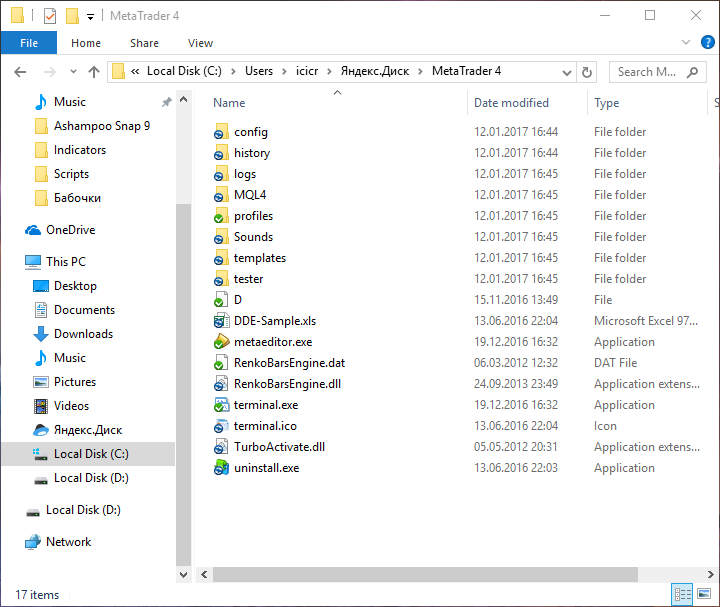Click the templates folder icon

(221, 258)
